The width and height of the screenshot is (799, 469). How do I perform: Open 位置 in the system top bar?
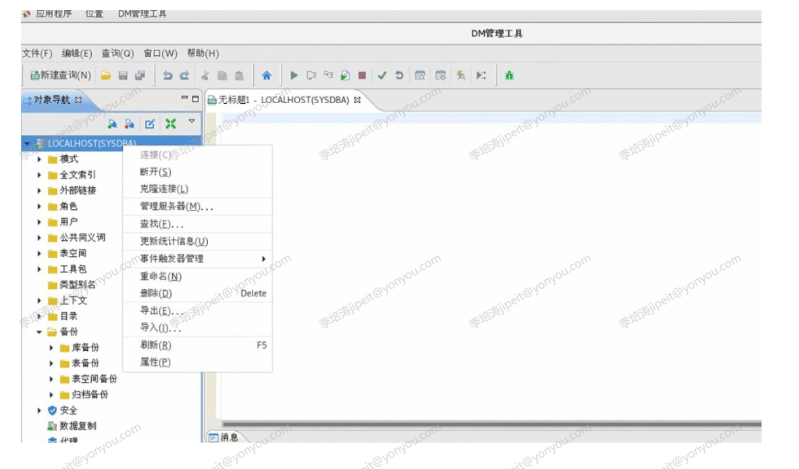tap(94, 14)
